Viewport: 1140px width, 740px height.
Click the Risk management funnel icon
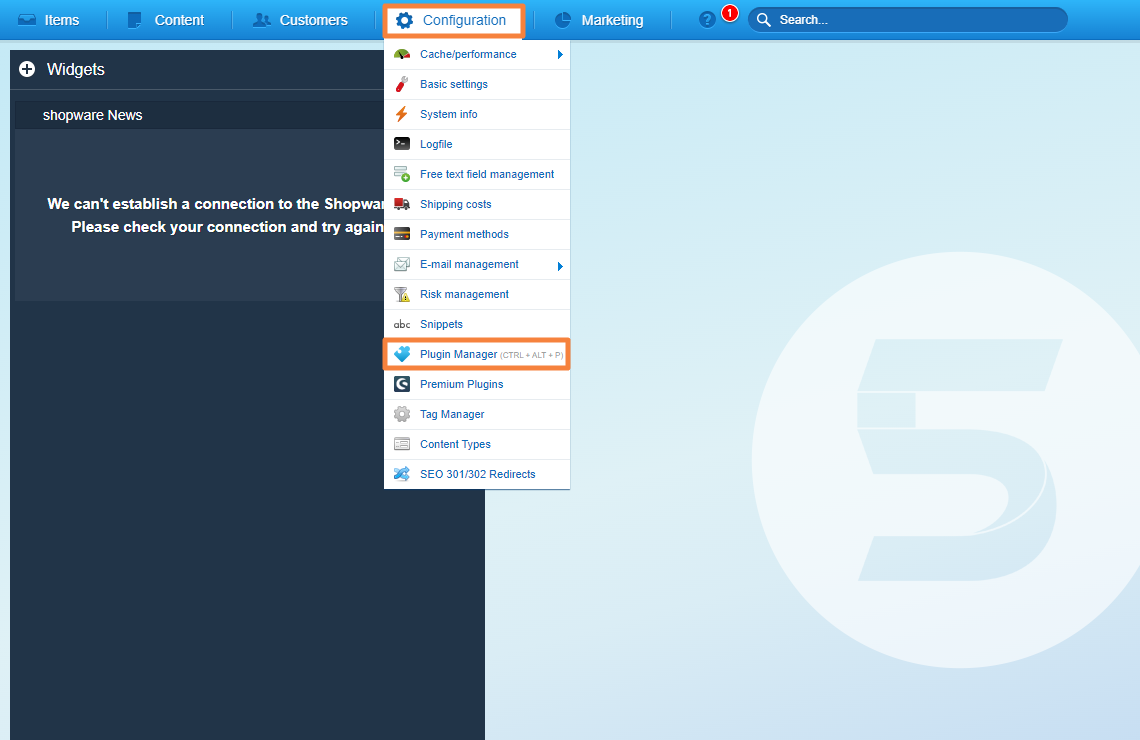[x=402, y=294]
